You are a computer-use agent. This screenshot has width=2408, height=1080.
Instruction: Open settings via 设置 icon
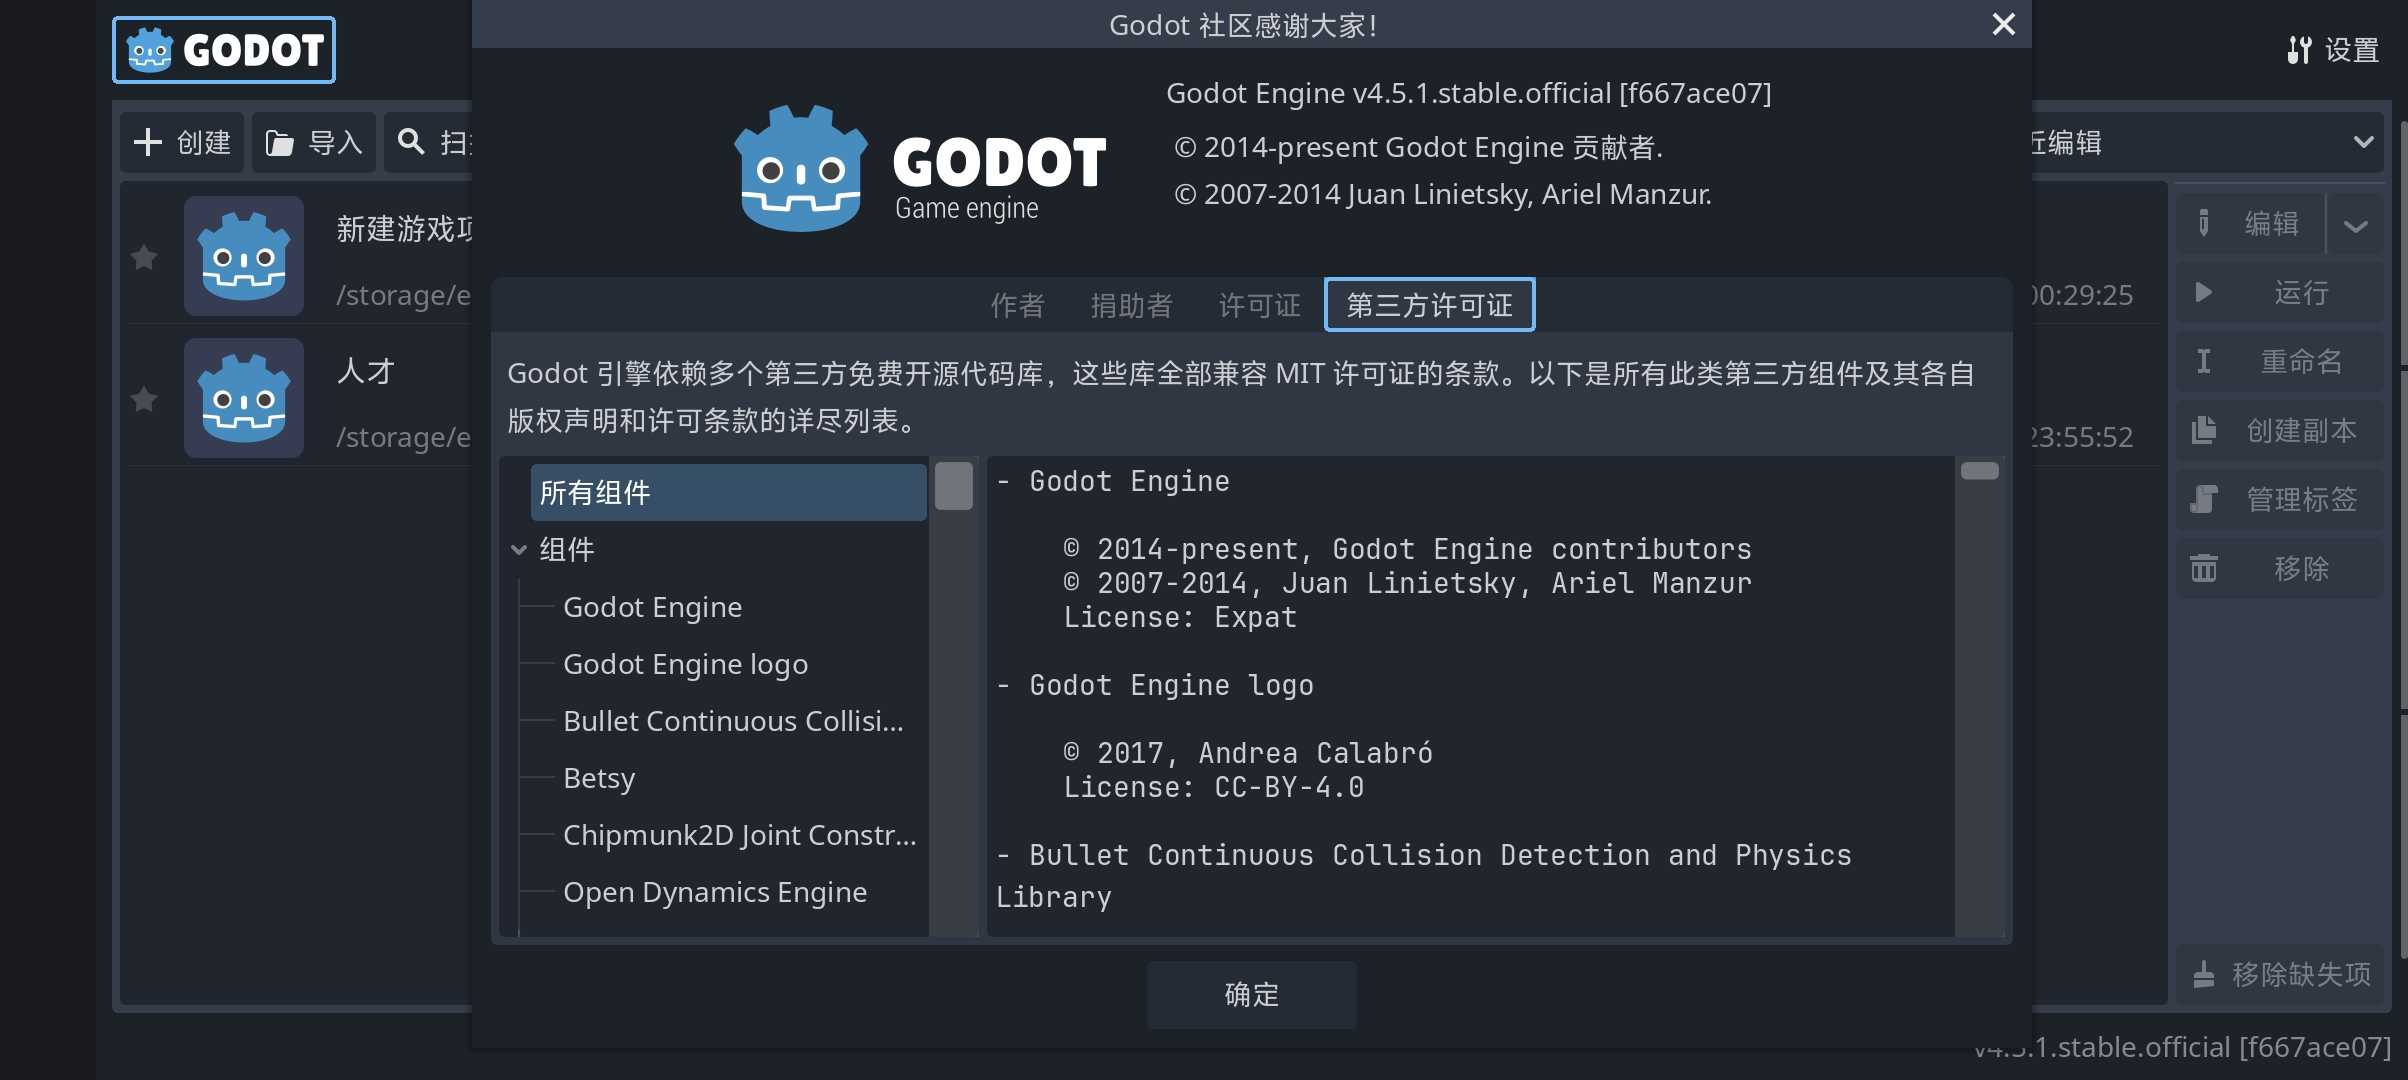pos(2299,50)
